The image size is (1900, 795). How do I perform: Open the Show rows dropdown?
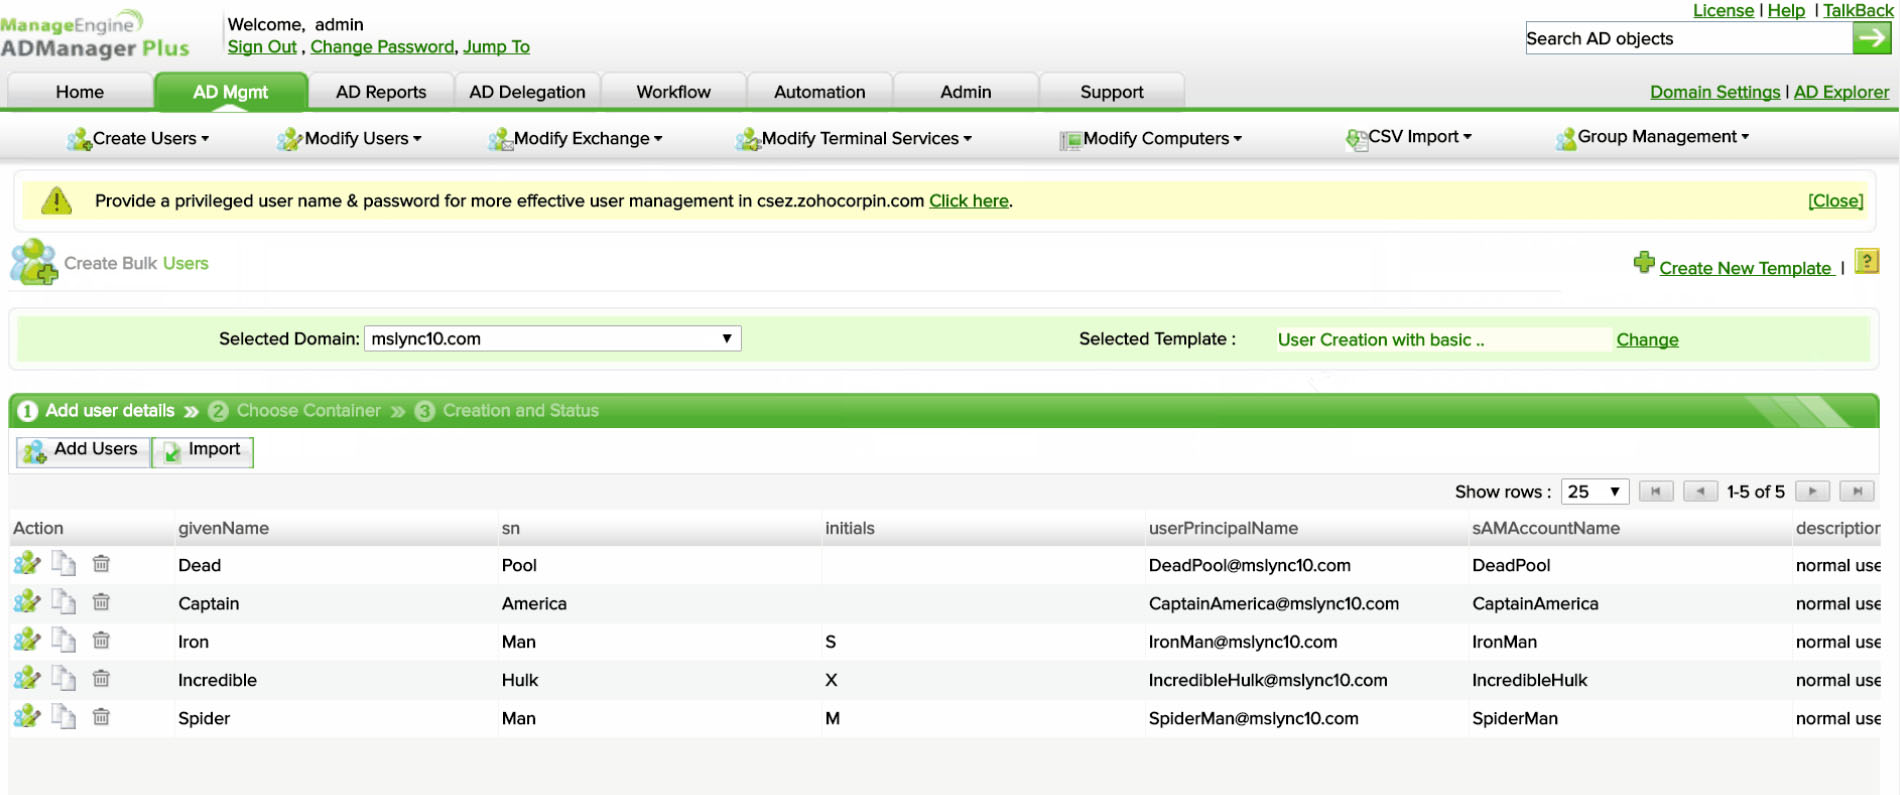pyautogui.click(x=1595, y=491)
